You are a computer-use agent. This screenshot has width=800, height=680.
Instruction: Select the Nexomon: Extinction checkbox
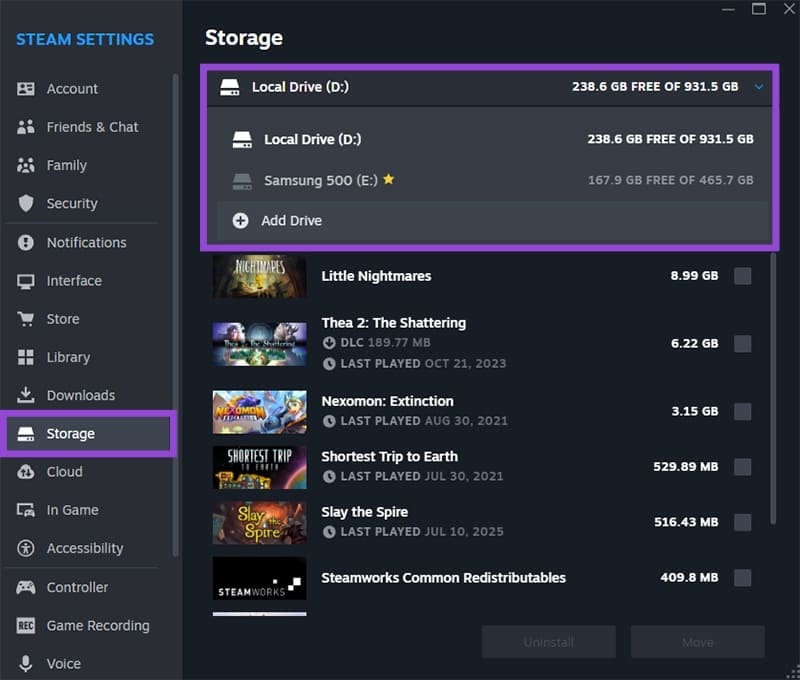click(x=742, y=411)
